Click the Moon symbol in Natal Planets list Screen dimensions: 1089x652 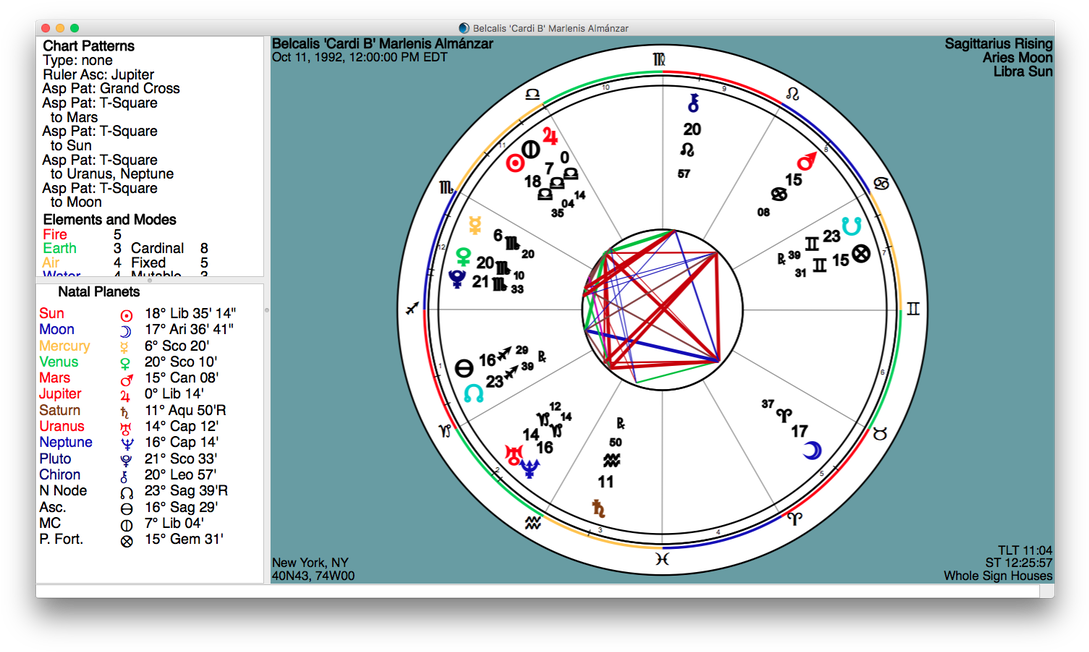click(126, 331)
